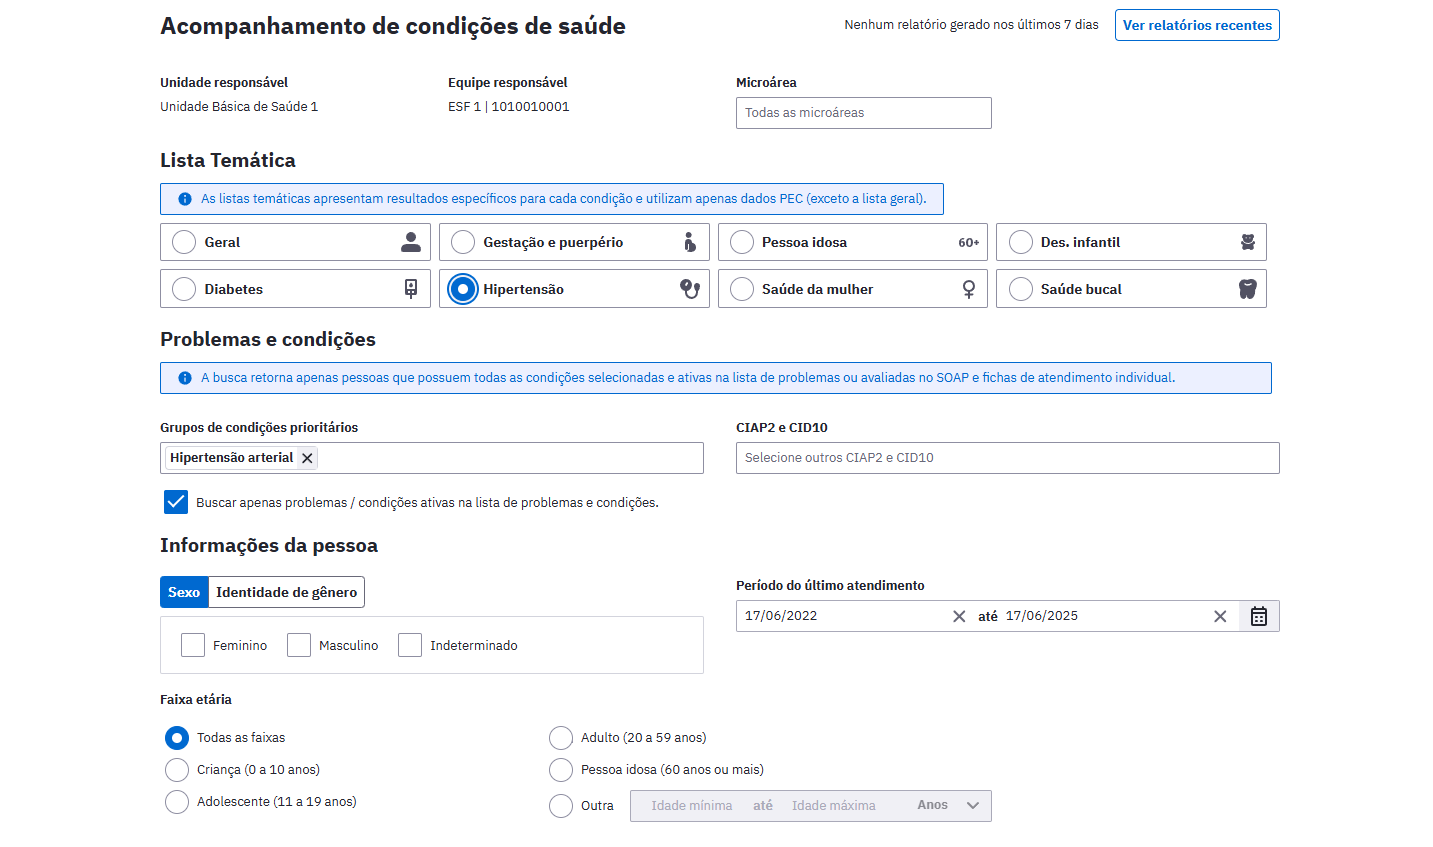Click the stethoscope heart icon in Hipertensão
The width and height of the screenshot is (1433, 847).
(x=690, y=289)
